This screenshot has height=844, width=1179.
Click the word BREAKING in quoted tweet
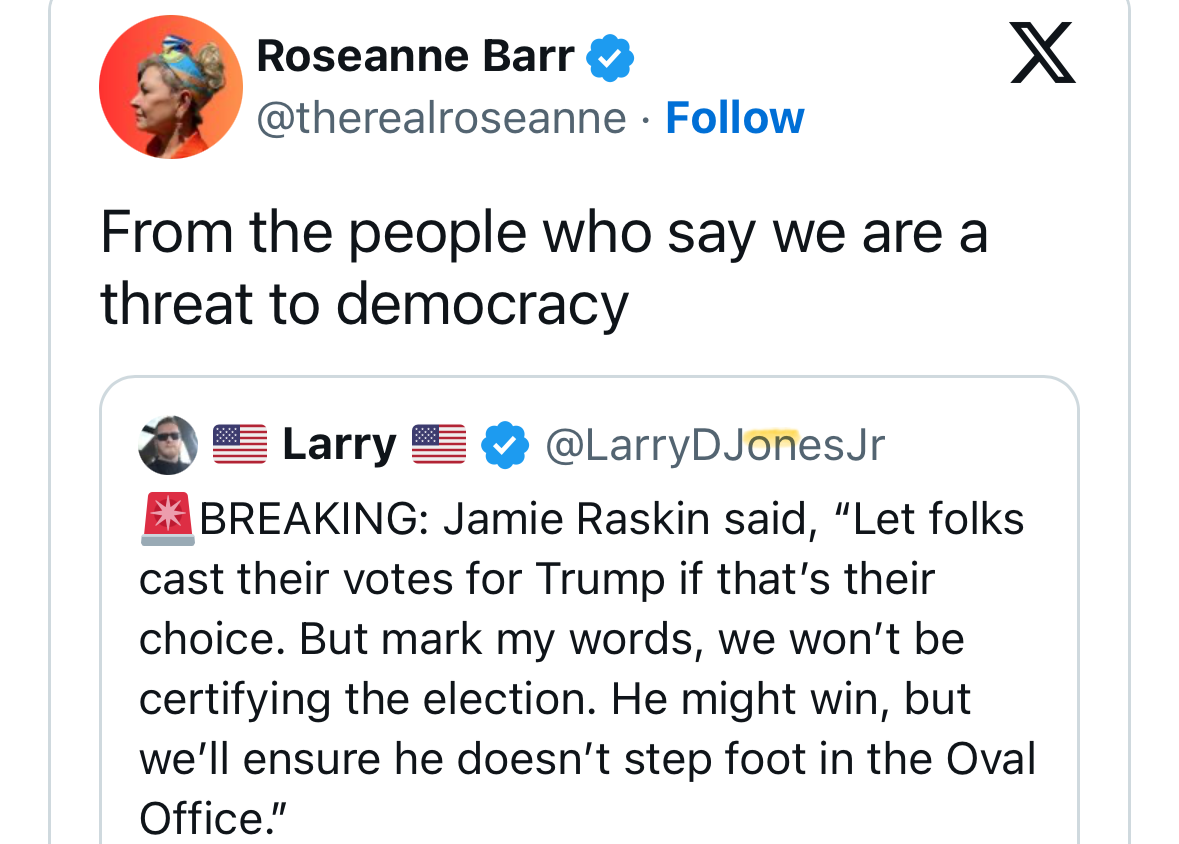(308, 519)
